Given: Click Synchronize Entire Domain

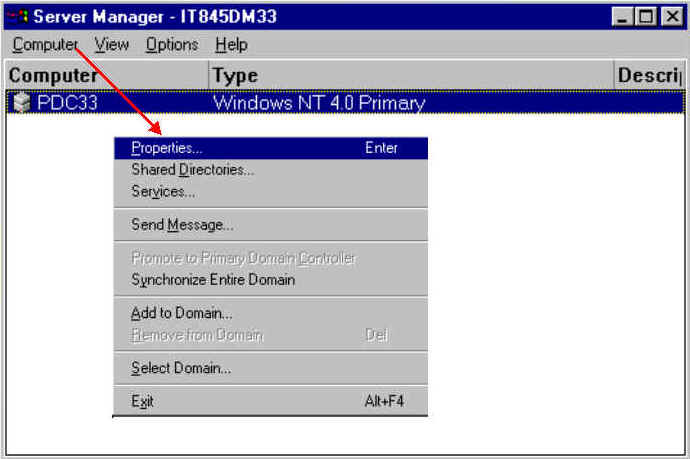Looking at the screenshot, I should (x=271, y=280).
